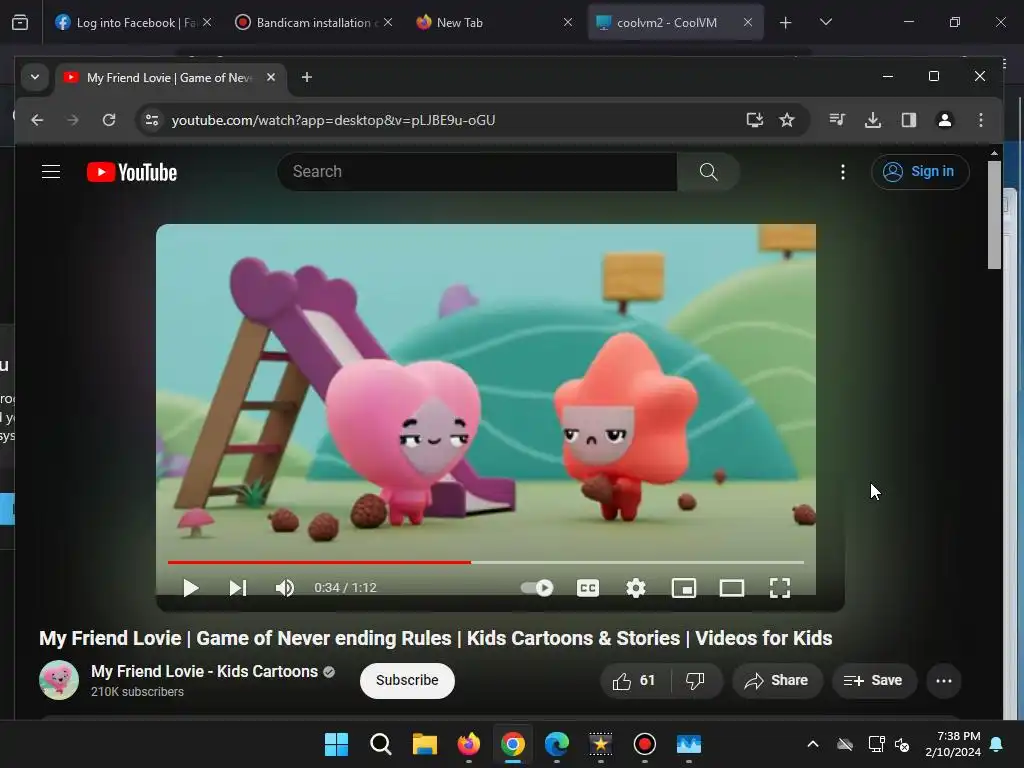The image size is (1024, 768).
Task: Save video to playlist
Action: click(874, 681)
